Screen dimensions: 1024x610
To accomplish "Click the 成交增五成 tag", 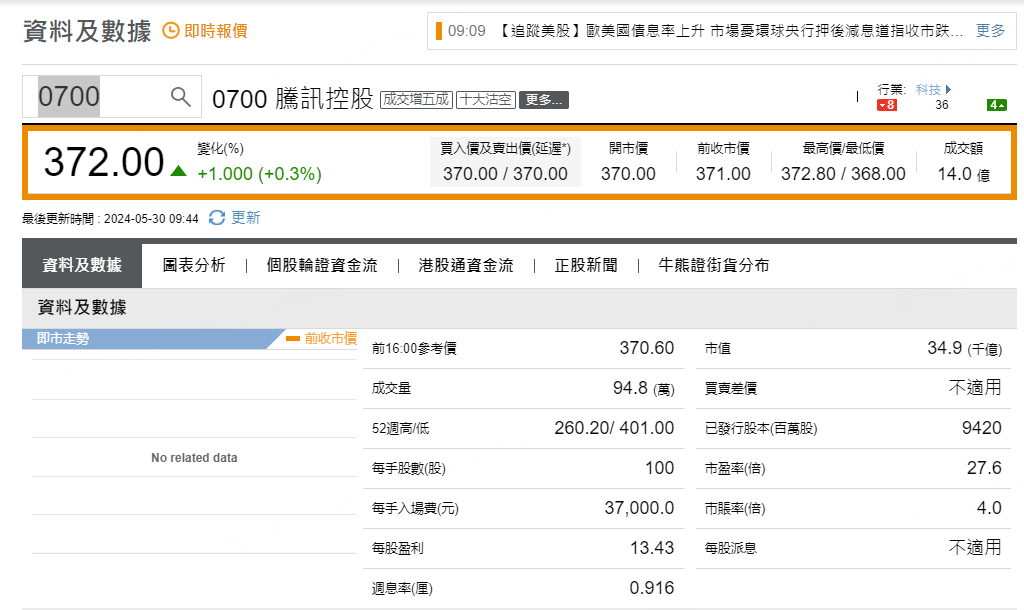I will (x=416, y=99).
